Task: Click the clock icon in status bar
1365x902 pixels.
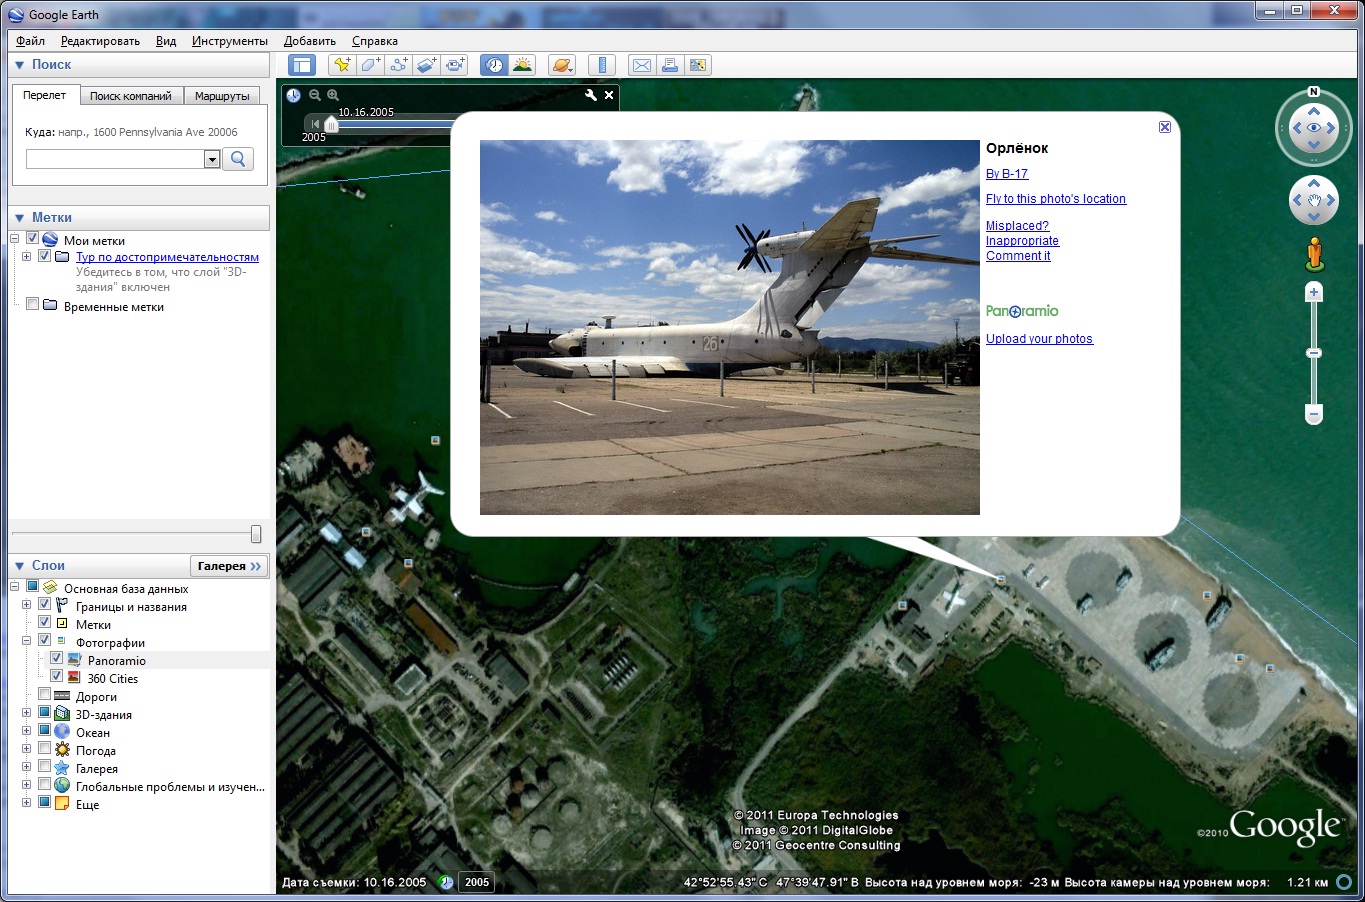Action: coord(446,882)
